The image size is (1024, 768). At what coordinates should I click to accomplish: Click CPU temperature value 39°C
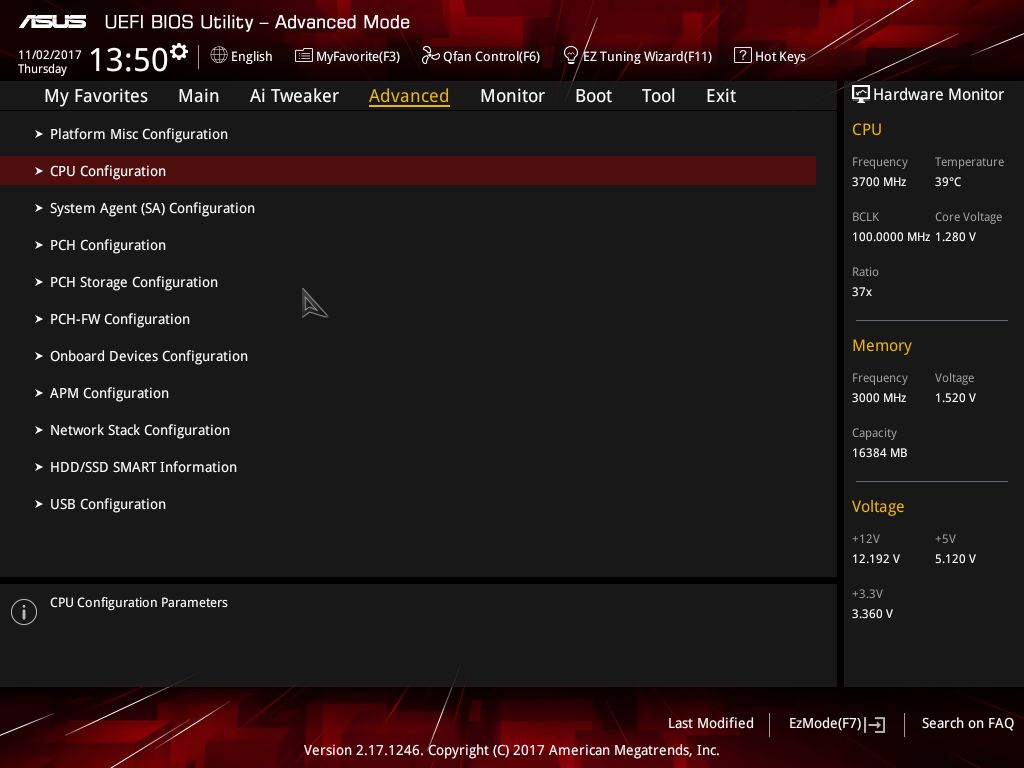(x=948, y=182)
